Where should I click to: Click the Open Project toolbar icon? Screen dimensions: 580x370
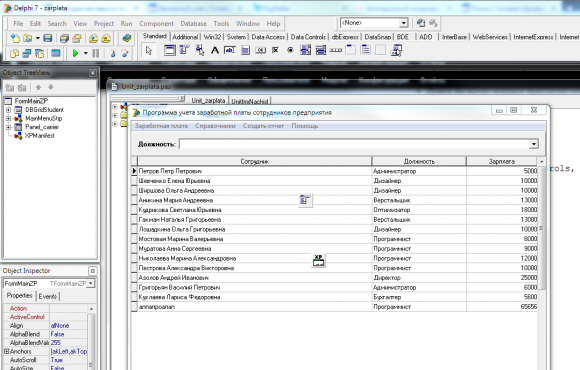pyautogui.click(x=77, y=38)
